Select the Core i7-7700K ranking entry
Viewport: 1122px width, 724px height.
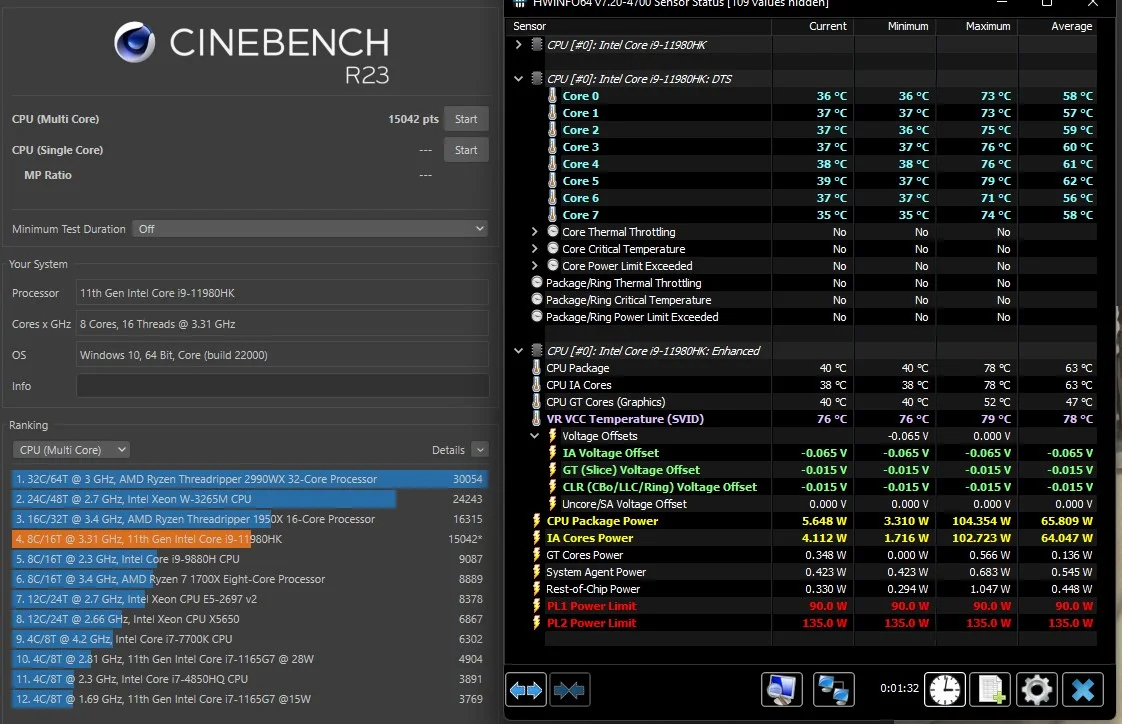point(250,639)
